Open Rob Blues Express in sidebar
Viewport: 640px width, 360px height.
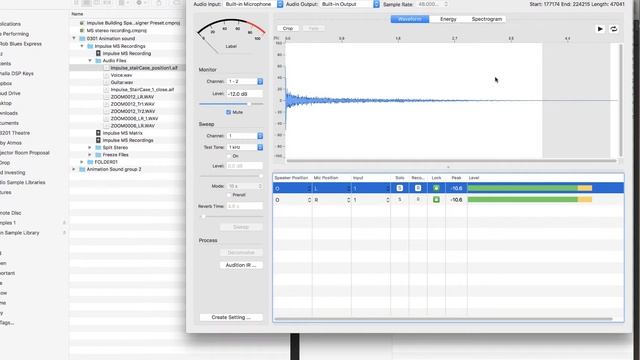click(20, 44)
